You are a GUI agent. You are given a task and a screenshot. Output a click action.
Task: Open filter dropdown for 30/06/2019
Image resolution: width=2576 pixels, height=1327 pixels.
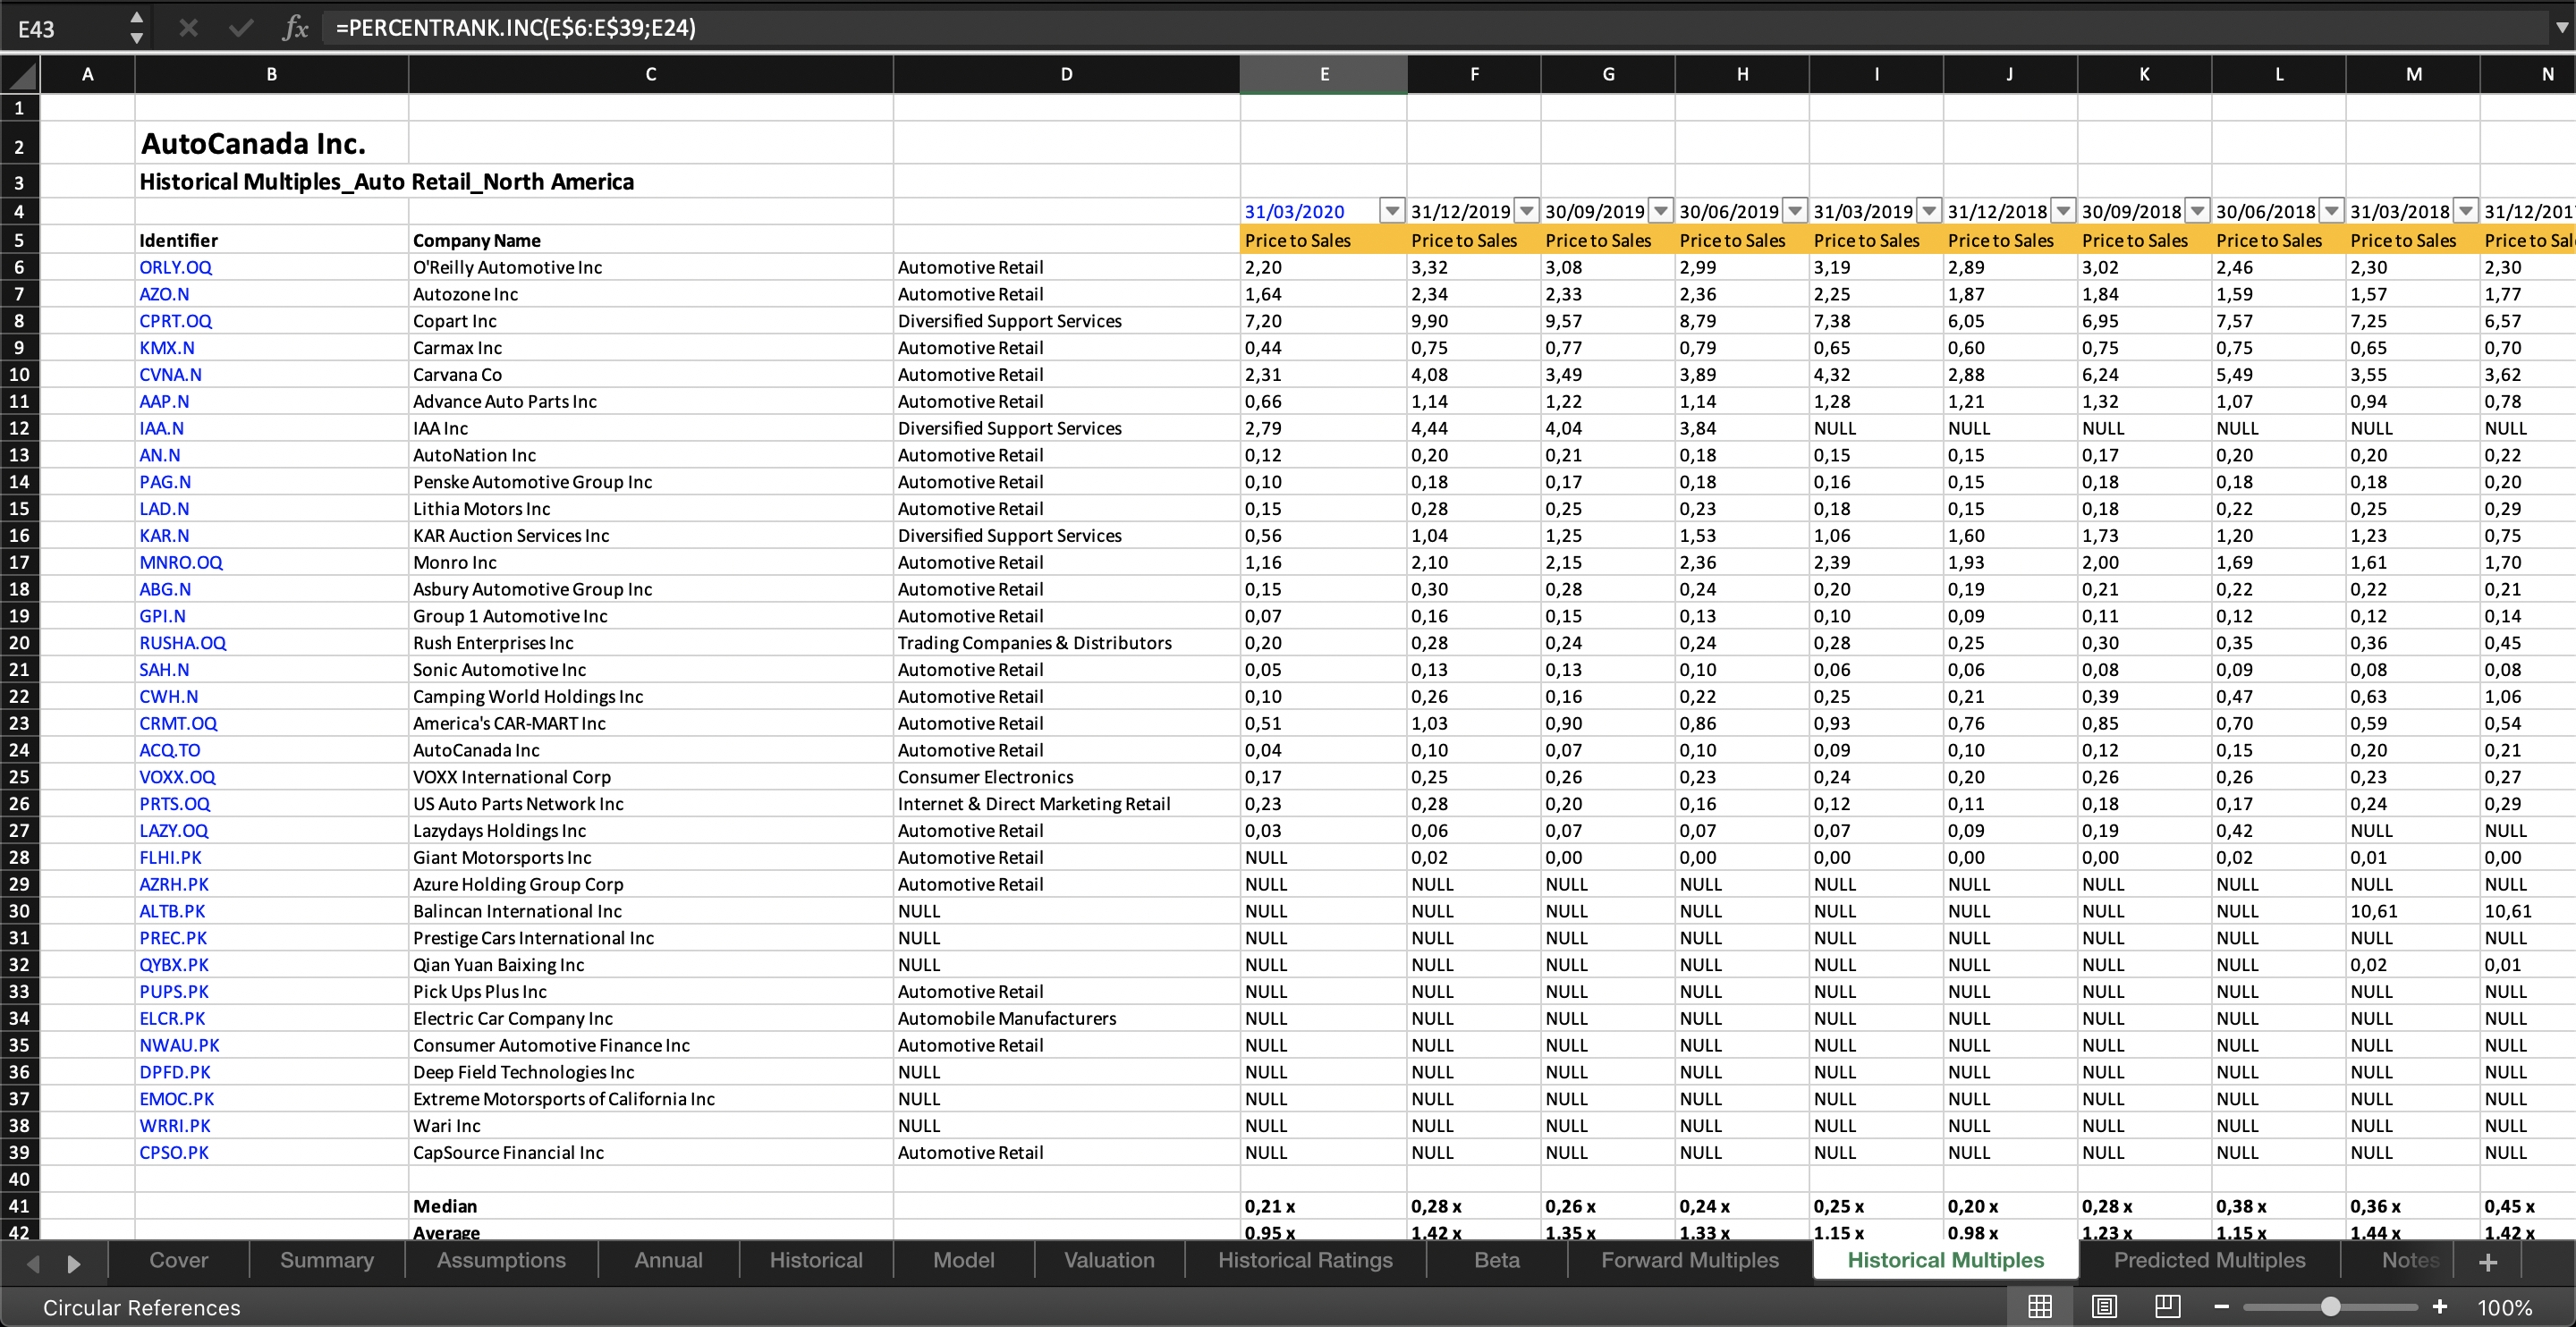[x=1795, y=211]
